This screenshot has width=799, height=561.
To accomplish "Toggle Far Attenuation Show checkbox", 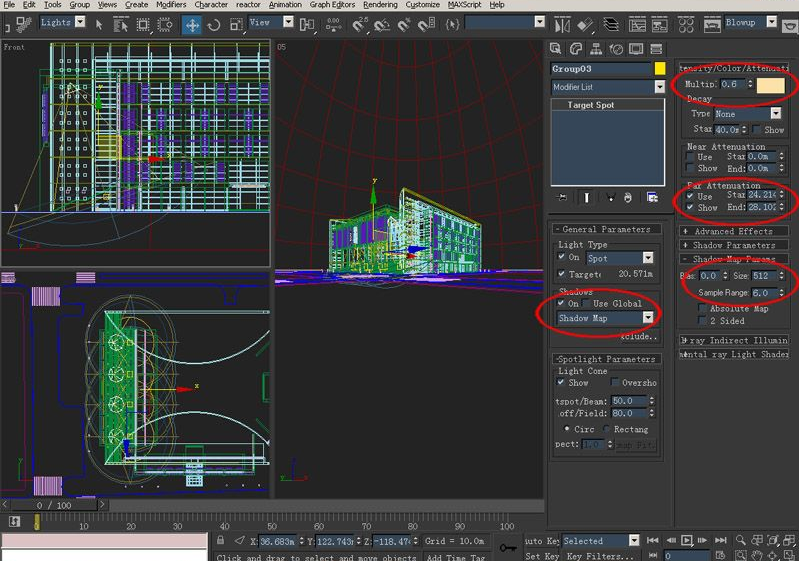I will (690, 207).
